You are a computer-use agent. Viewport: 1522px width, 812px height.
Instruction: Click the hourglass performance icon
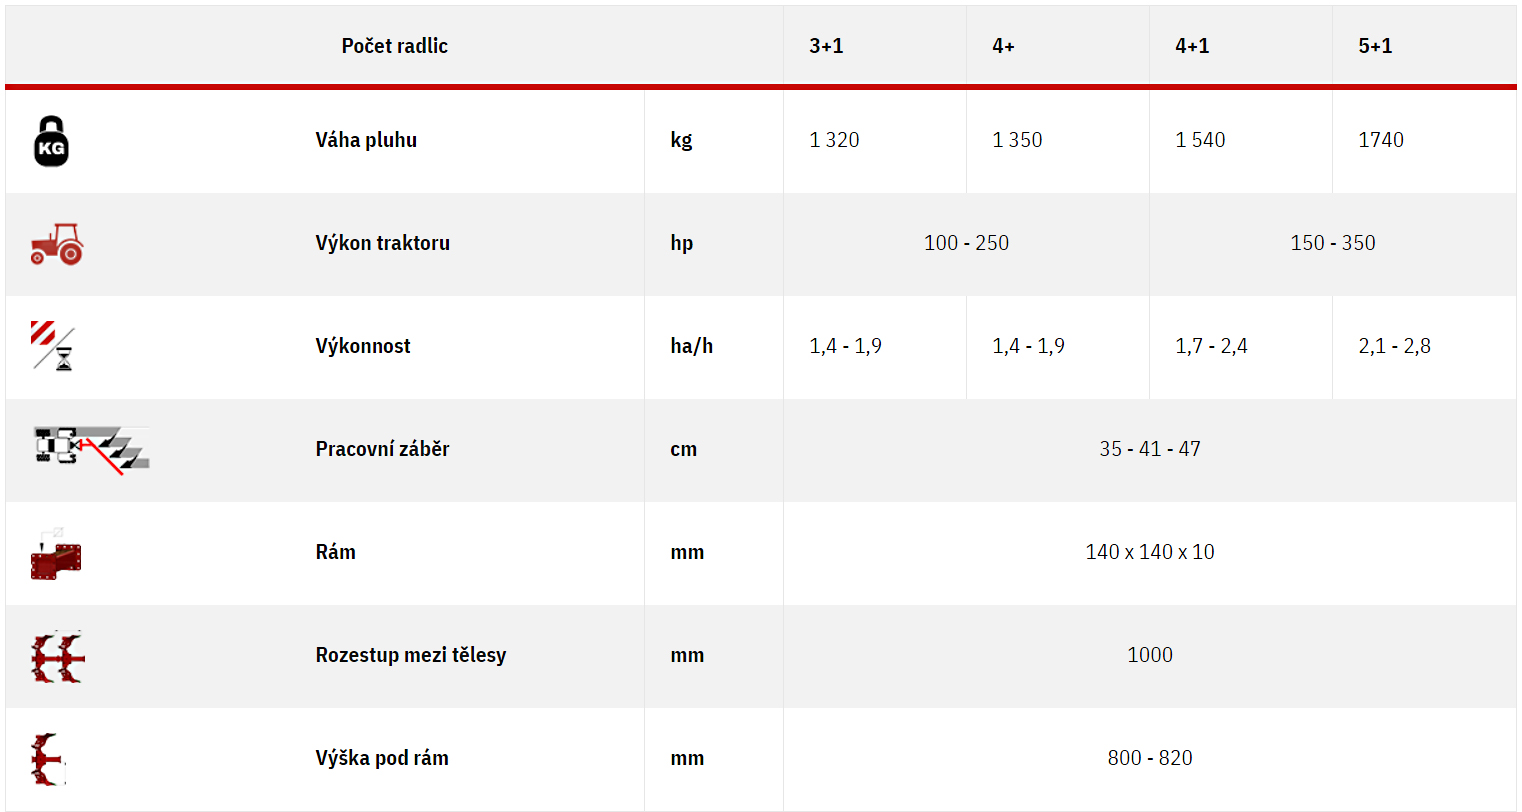pos(53,346)
